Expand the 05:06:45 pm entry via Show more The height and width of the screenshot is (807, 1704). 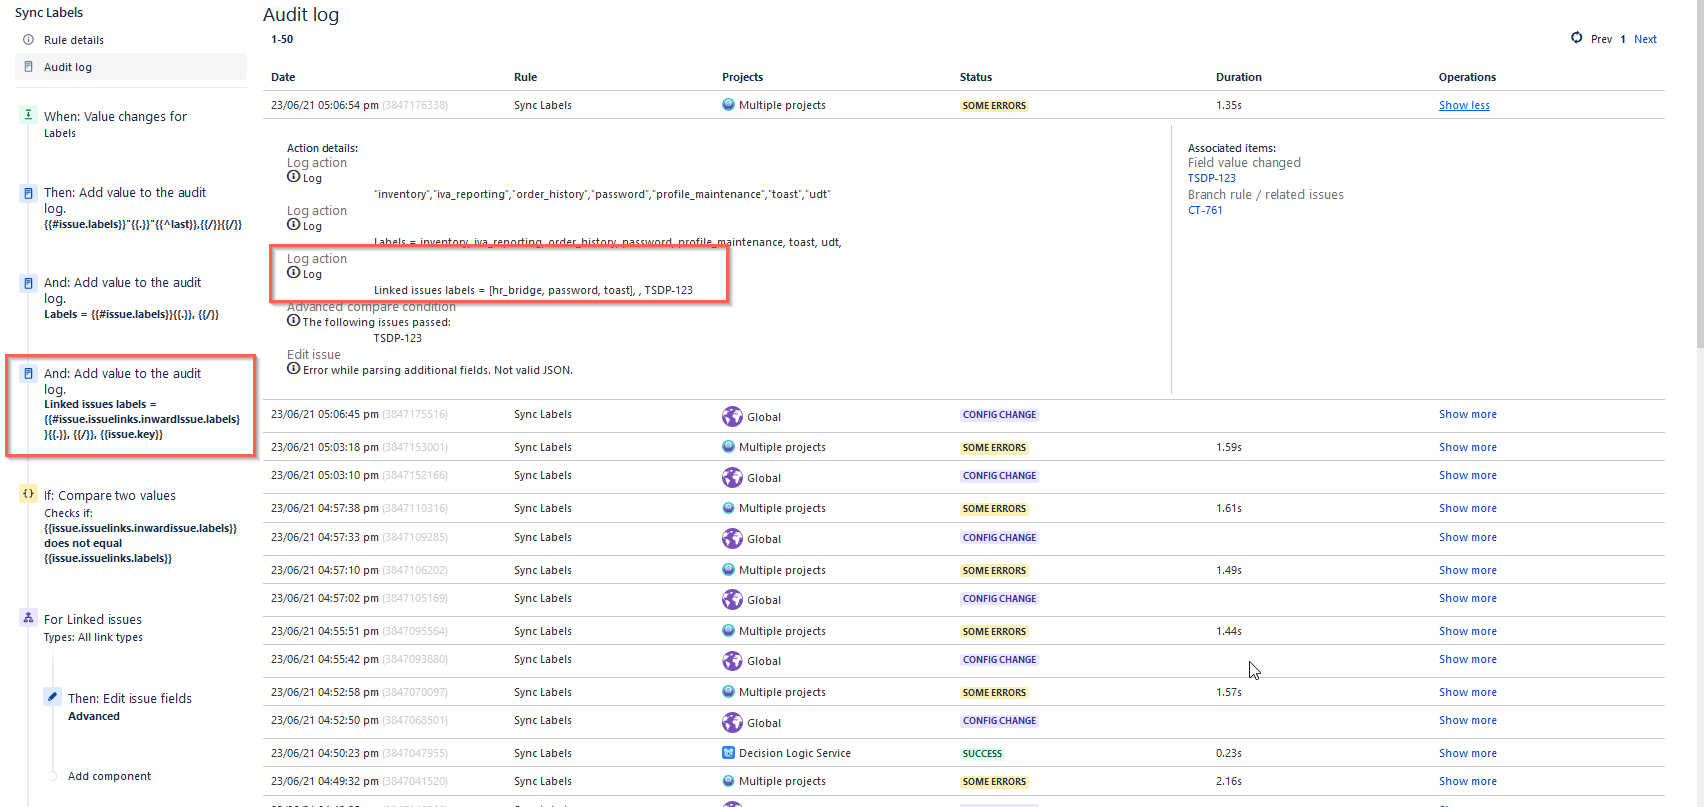[1468, 414]
